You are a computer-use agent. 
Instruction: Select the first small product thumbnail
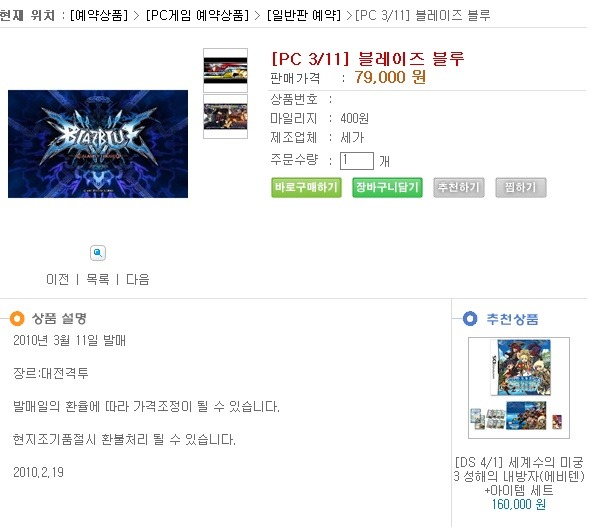tap(225, 70)
